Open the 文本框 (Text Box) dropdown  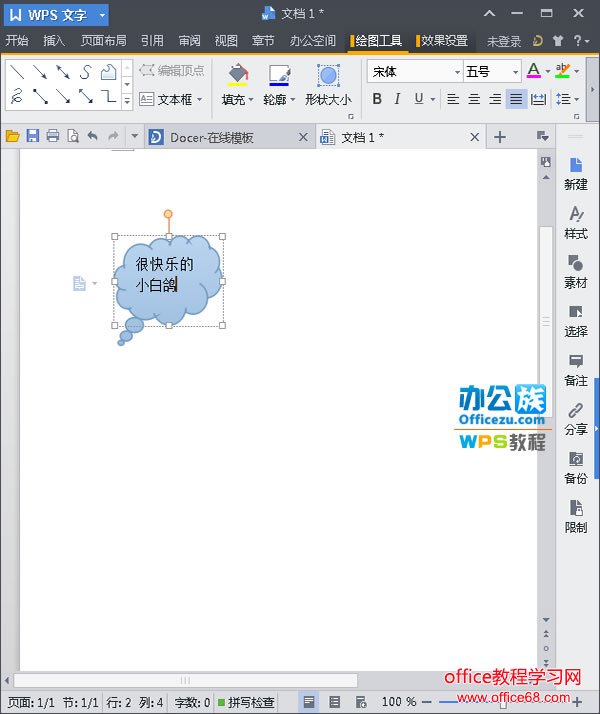point(170,99)
